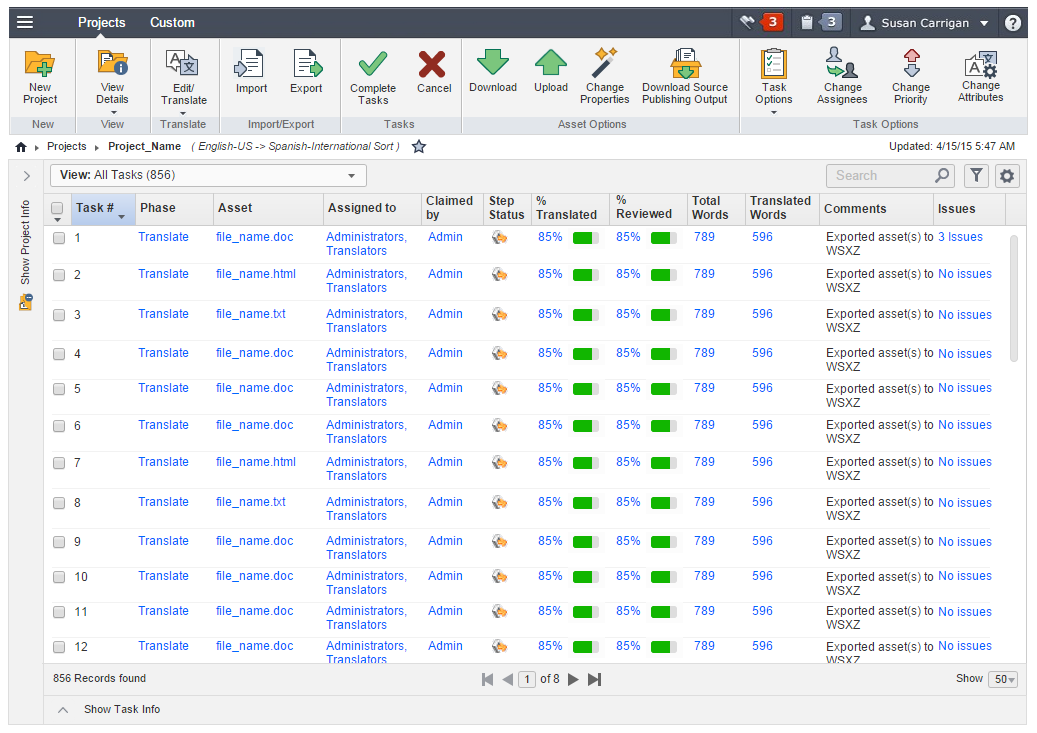Click the Upload asset icon
Image resolution: width=1037 pixels, height=733 pixels.
tap(550, 63)
